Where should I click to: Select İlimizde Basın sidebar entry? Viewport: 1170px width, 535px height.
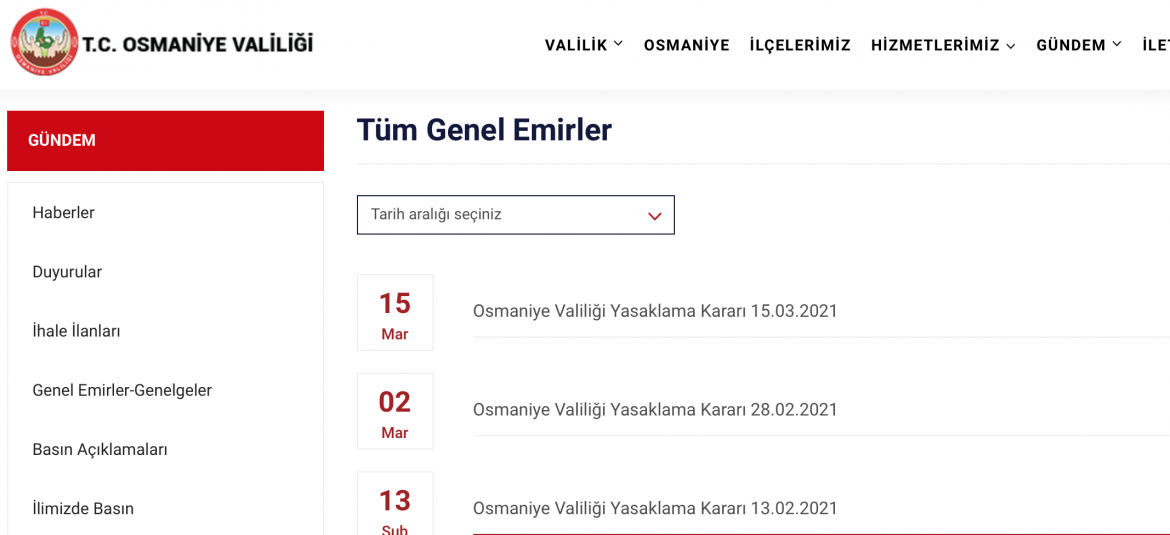83,509
